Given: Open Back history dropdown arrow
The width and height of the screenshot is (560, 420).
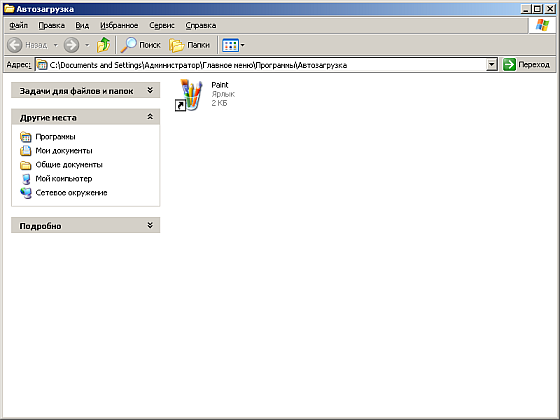Looking at the screenshot, I should 56,45.
